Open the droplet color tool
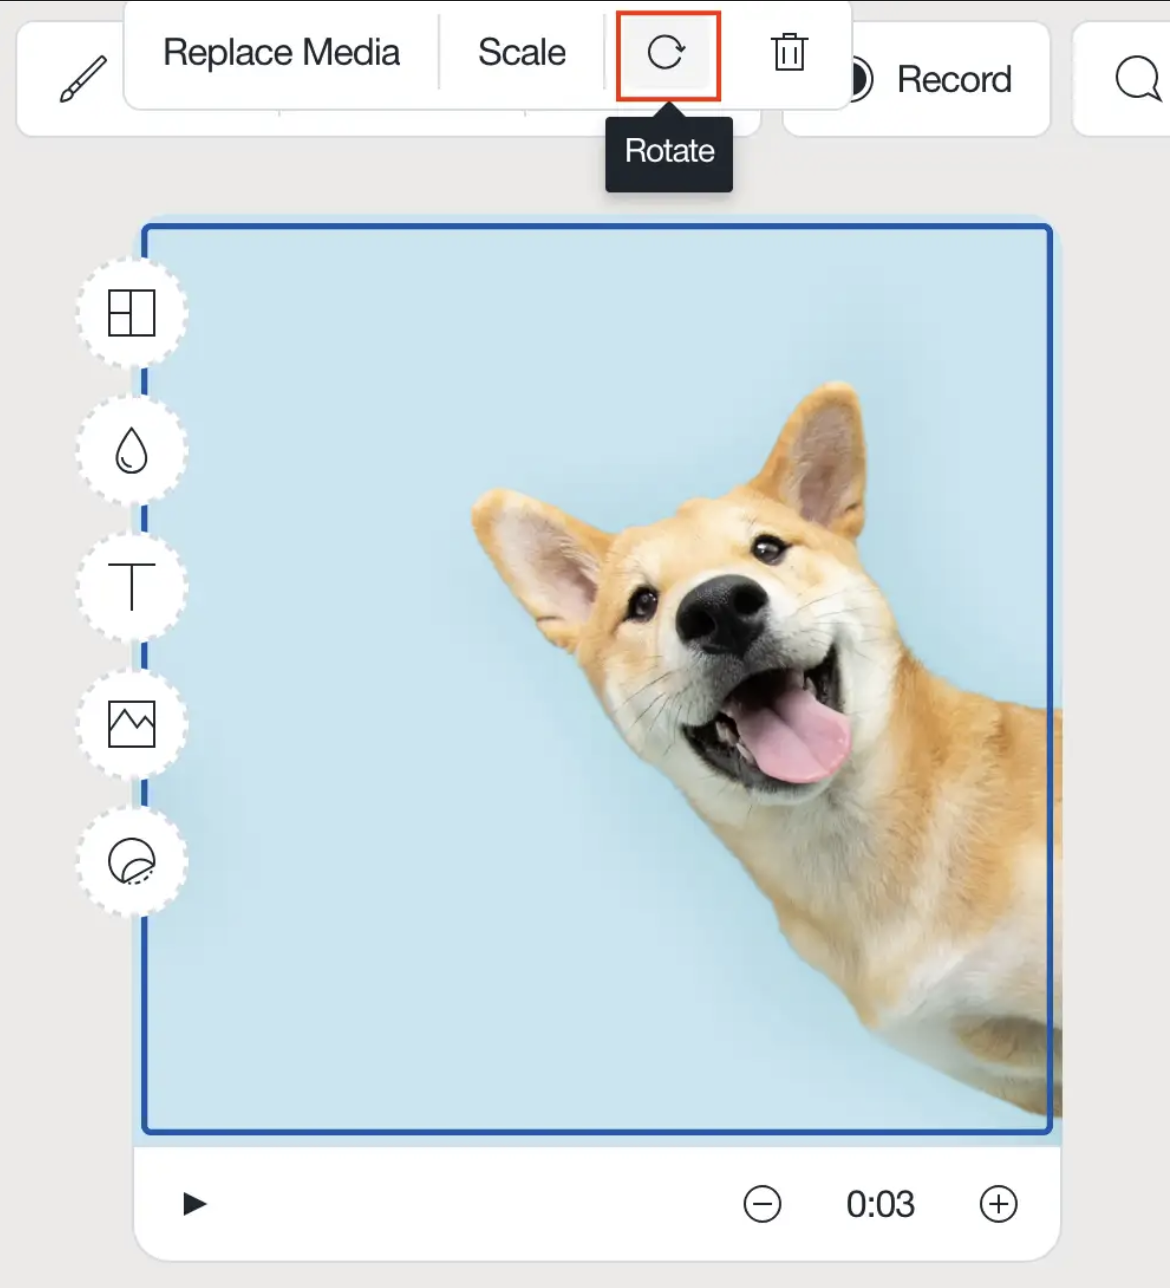This screenshot has height=1288, width=1170. [132, 450]
